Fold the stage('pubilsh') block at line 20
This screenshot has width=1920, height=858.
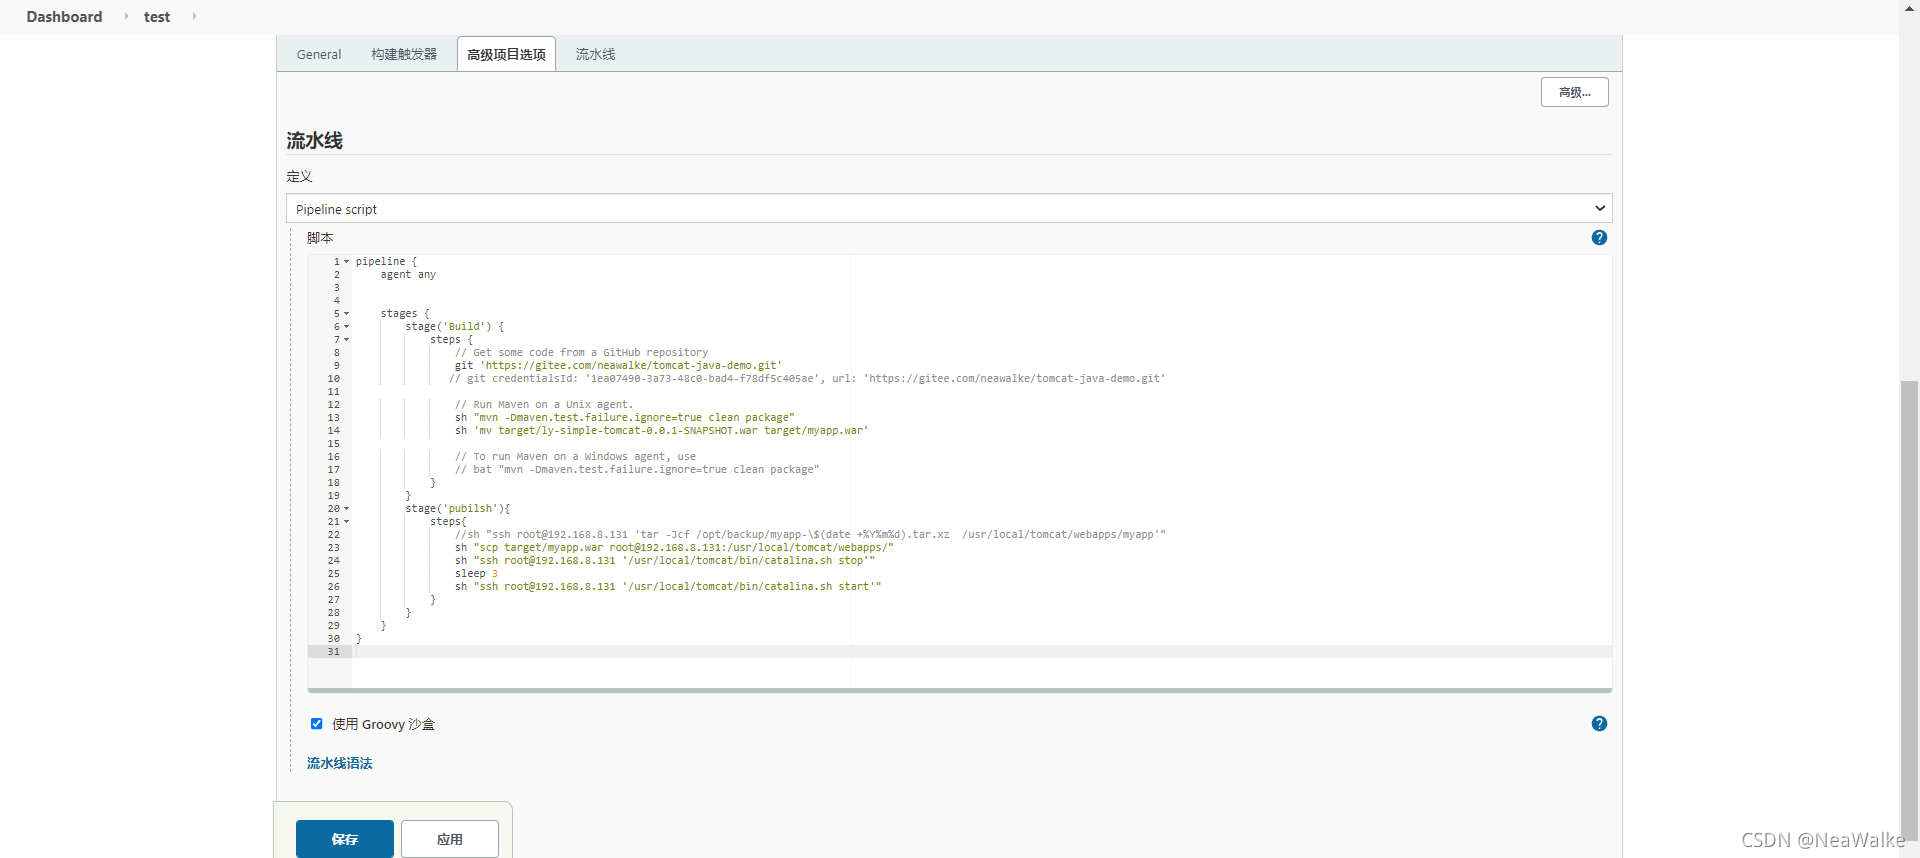click(x=347, y=509)
